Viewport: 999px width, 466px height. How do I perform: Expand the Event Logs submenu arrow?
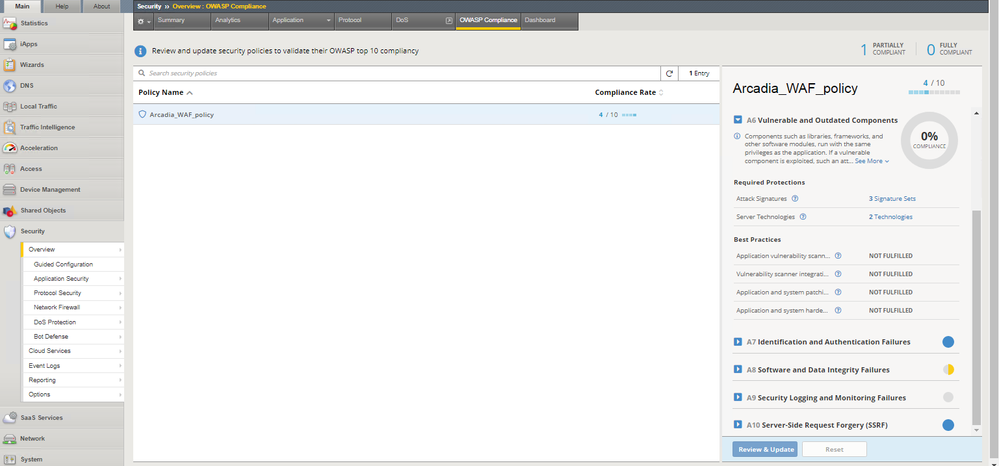pos(120,366)
